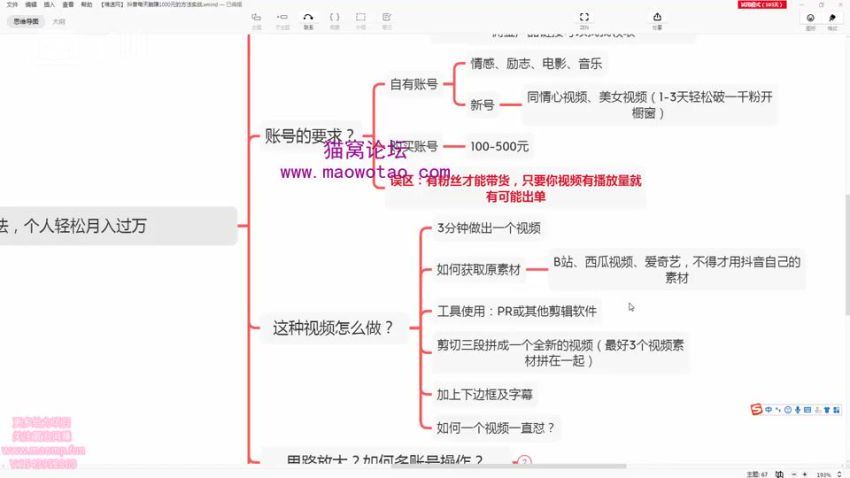Open the 编辑 (Edit) menu
The image size is (850, 478).
tap(31, 4)
